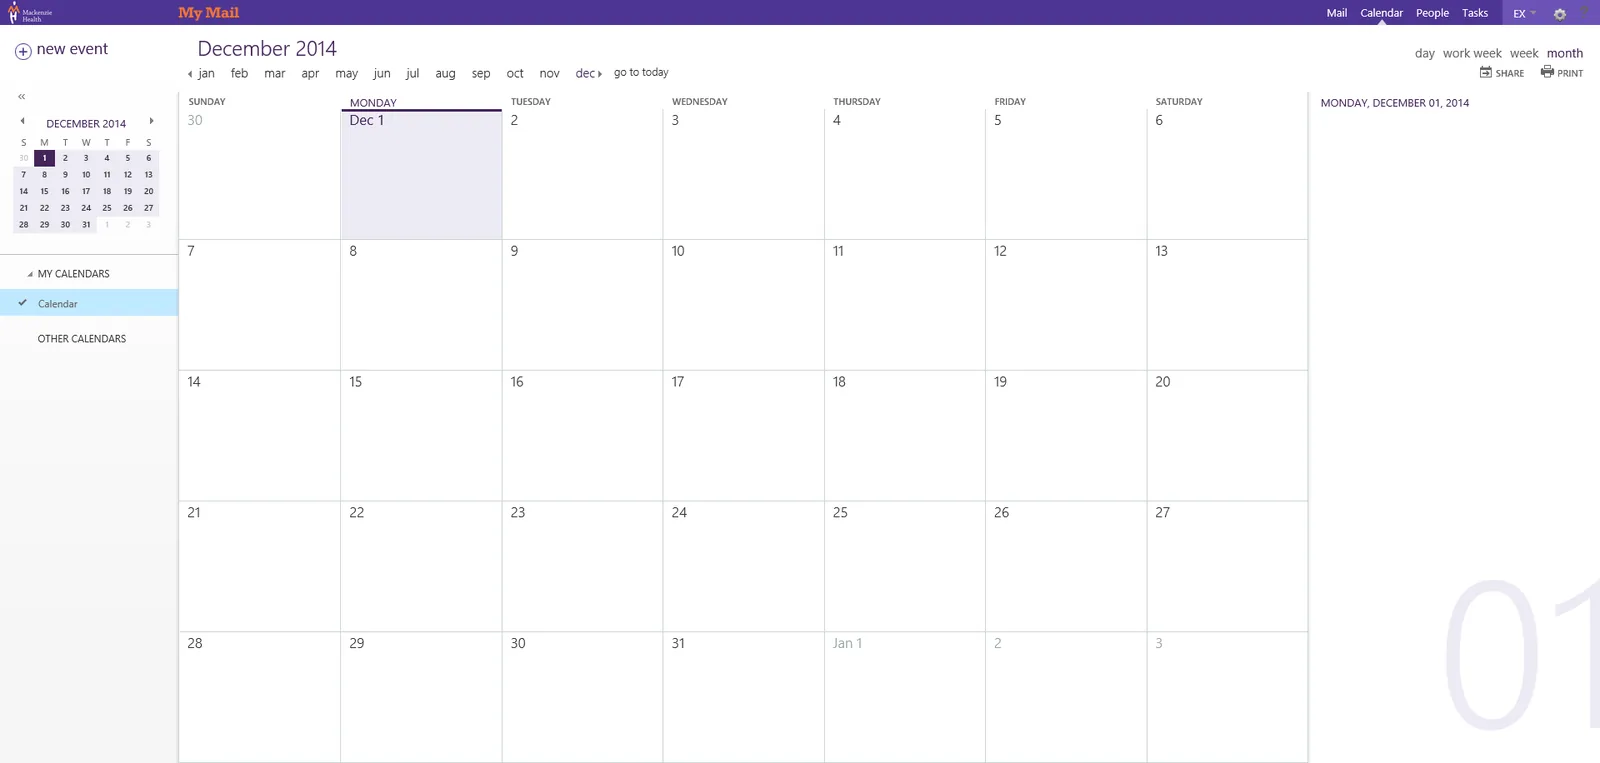The height and width of the screenshot is (763, 1600).
Task: Click the My Mail title
Action: point(208,13)
